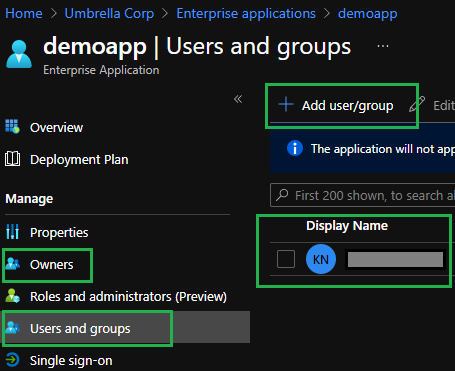Screen dimensions: 455x371
Task: Click the KN user avatar
Action: pos(321,259)
